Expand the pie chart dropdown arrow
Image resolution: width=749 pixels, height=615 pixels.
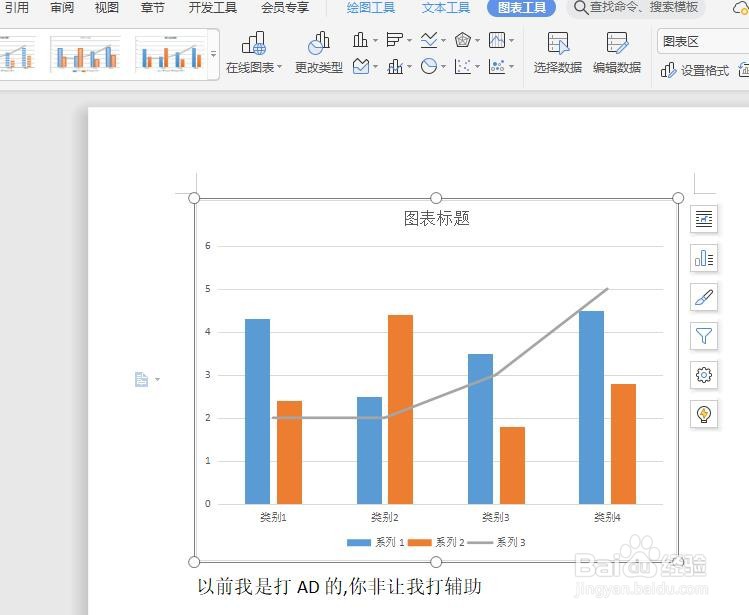point(443,66)
